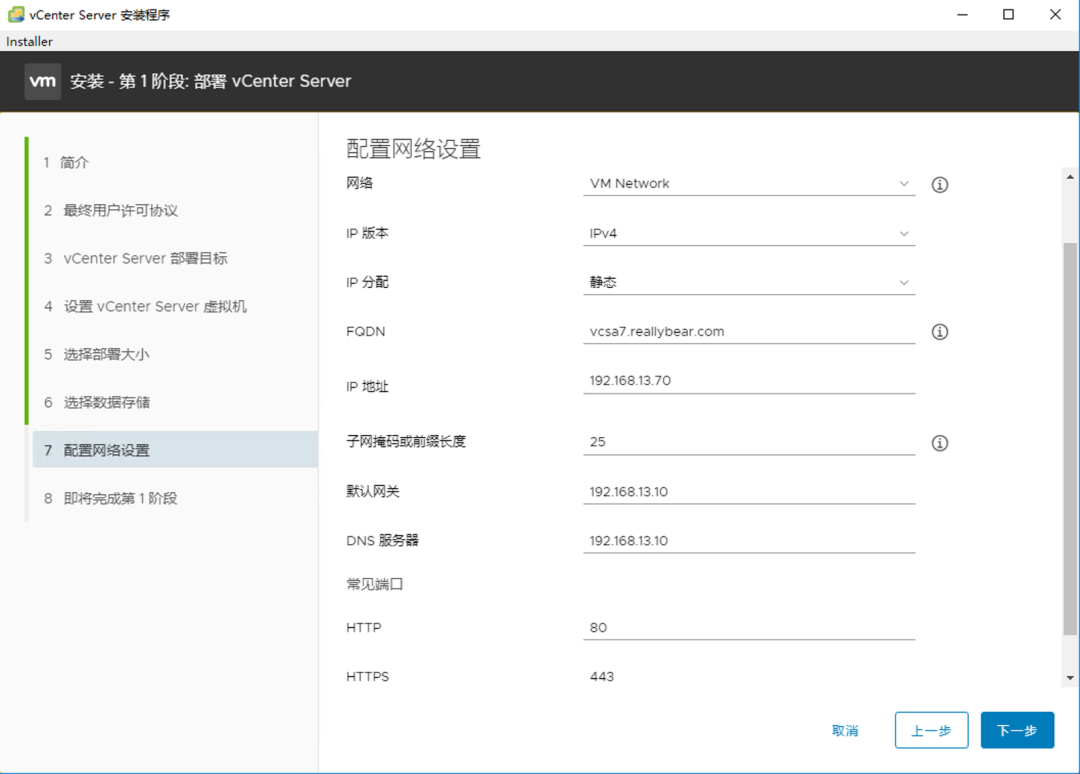1080x774 pixels.
Task: Open the IP 版本 IPv4 dropdown
Action: pos(749,233)
